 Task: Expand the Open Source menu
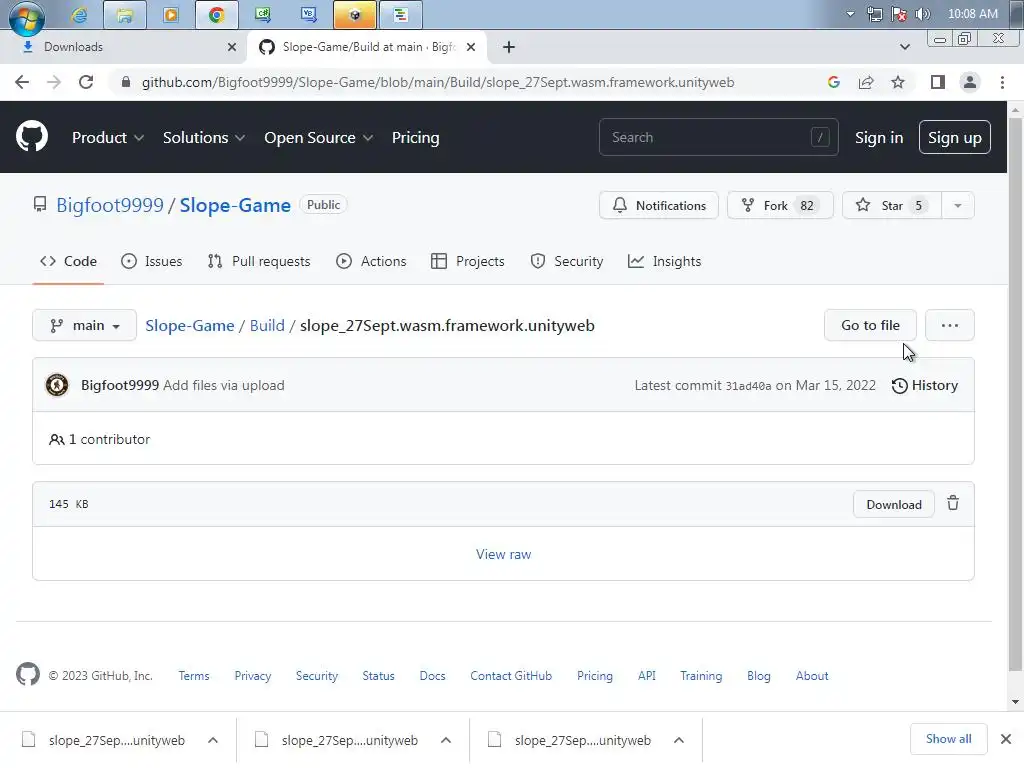tap(319, 138)
